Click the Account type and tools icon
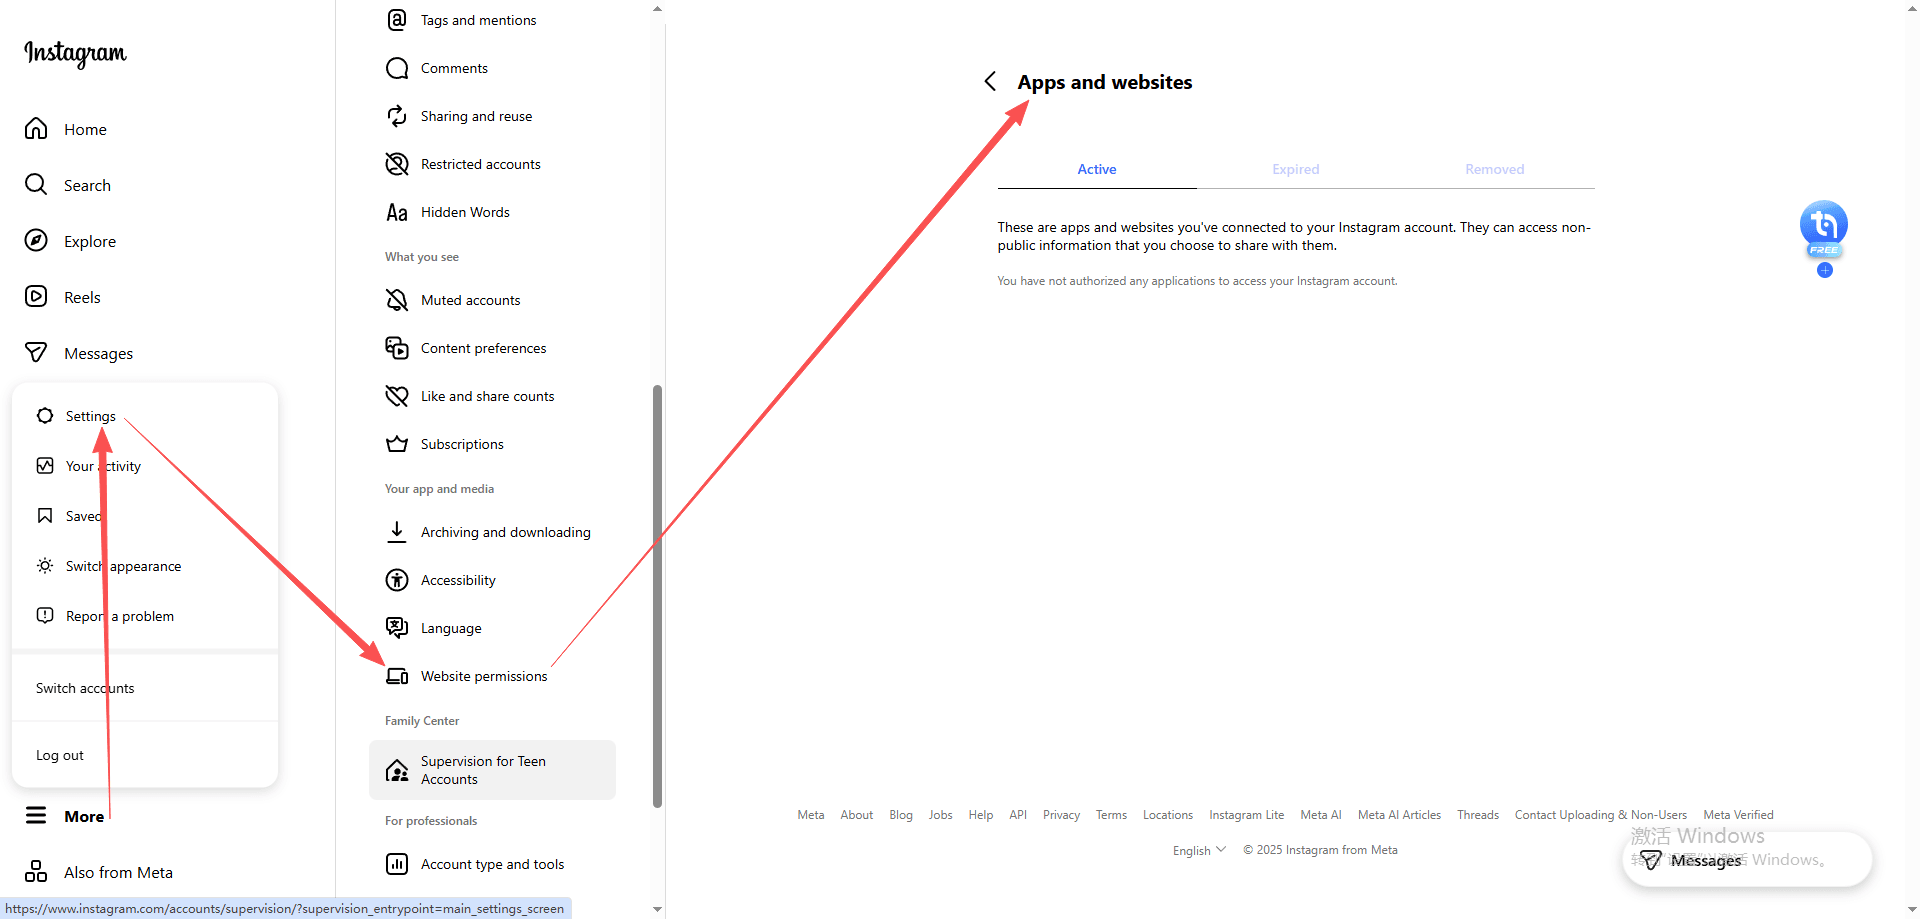 397,864
